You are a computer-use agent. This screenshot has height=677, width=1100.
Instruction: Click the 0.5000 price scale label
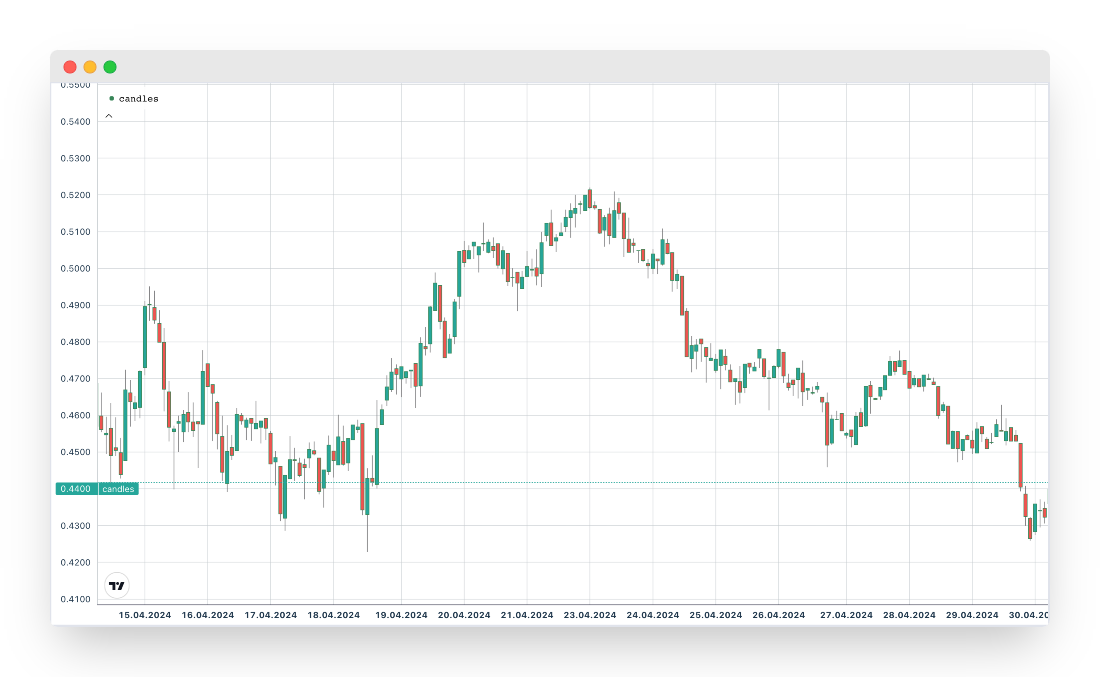[x=76, y=269]
